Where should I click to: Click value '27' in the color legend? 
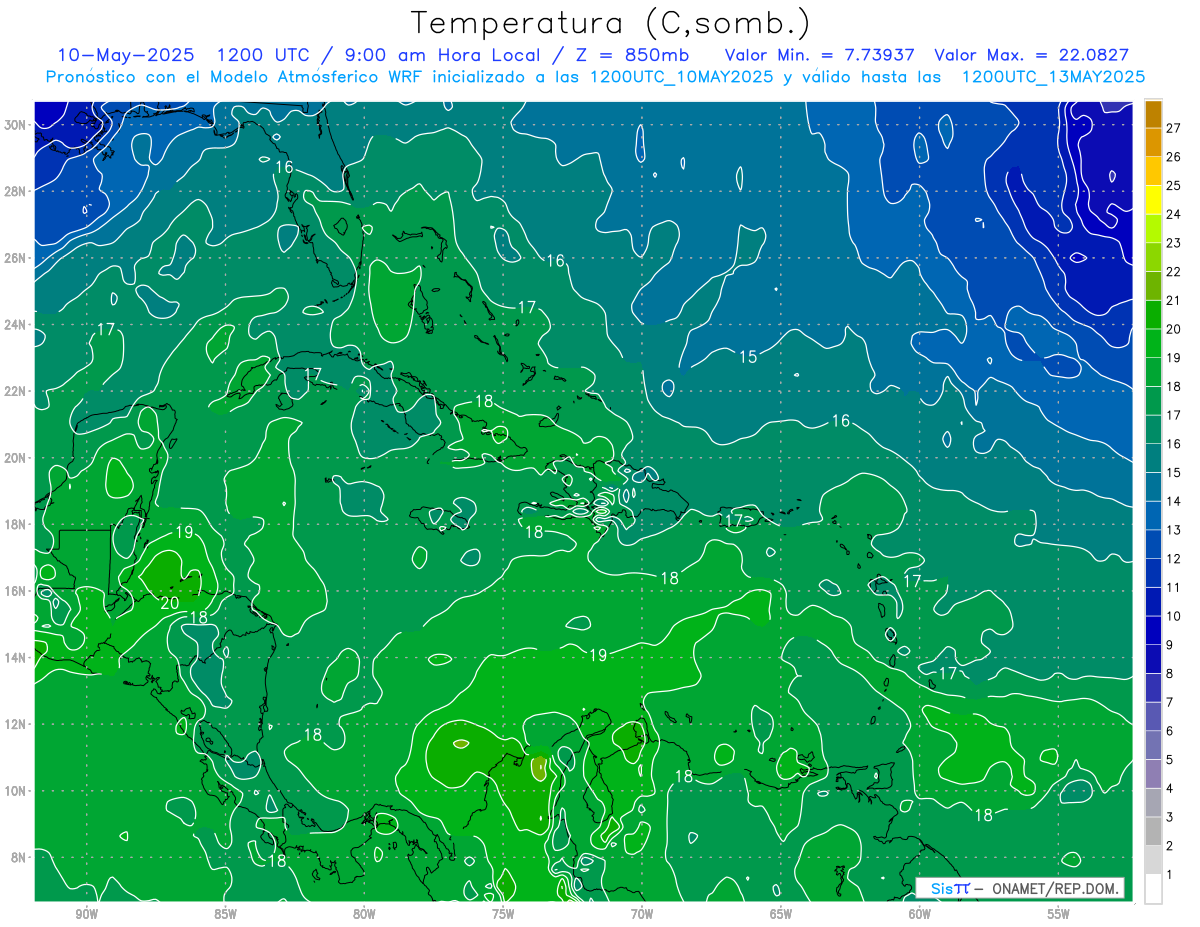point(1174,127)
